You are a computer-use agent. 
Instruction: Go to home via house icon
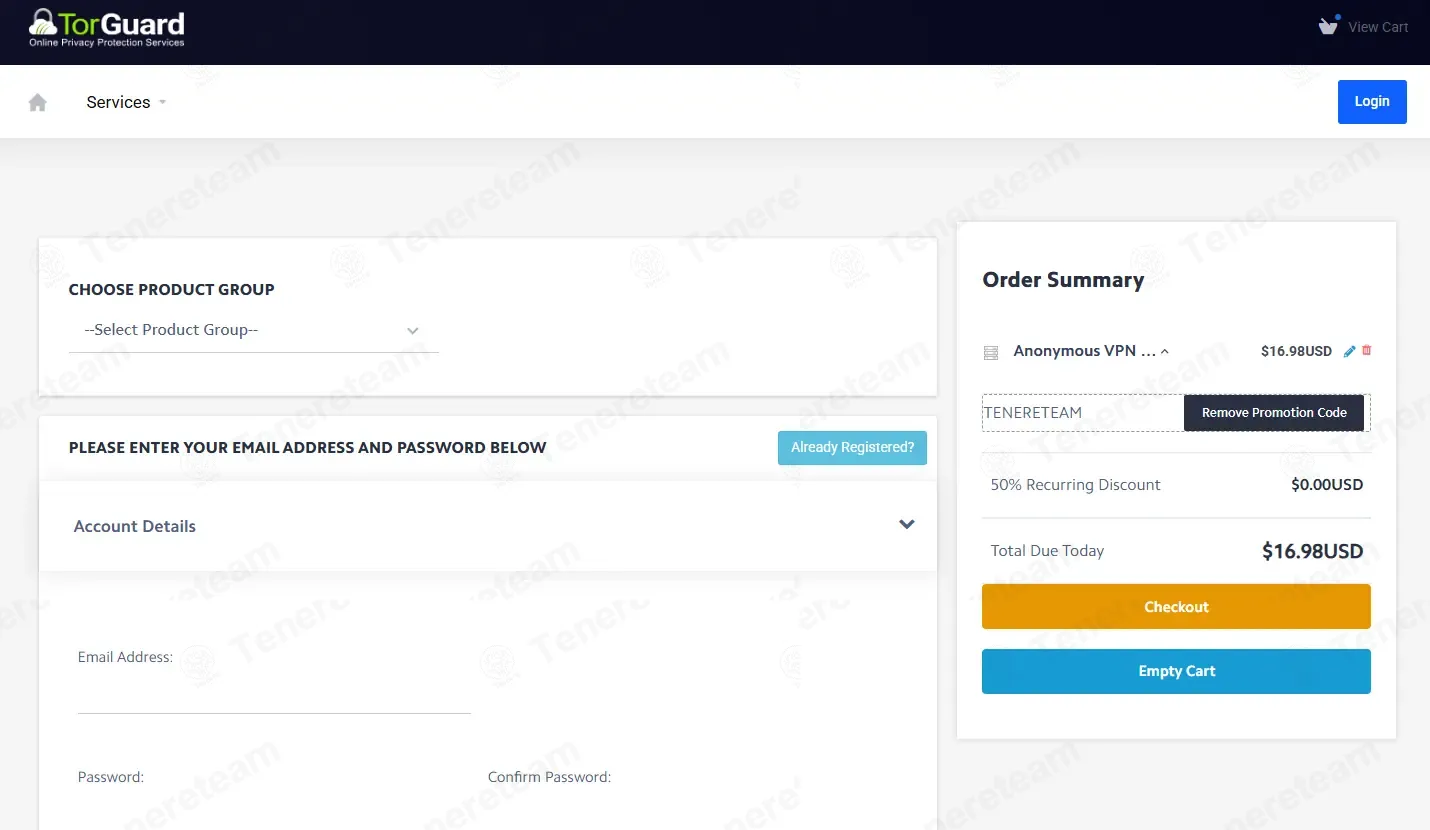click(x=38, y=102)
